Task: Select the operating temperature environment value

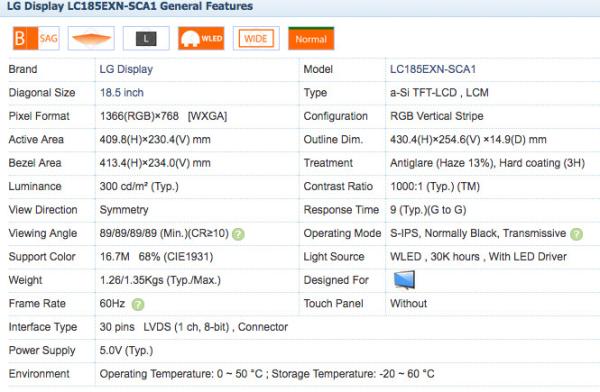Action: click(267, 374)
